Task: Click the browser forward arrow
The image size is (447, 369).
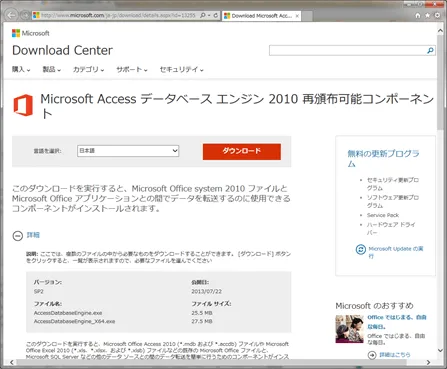Action: click(25, 15)
